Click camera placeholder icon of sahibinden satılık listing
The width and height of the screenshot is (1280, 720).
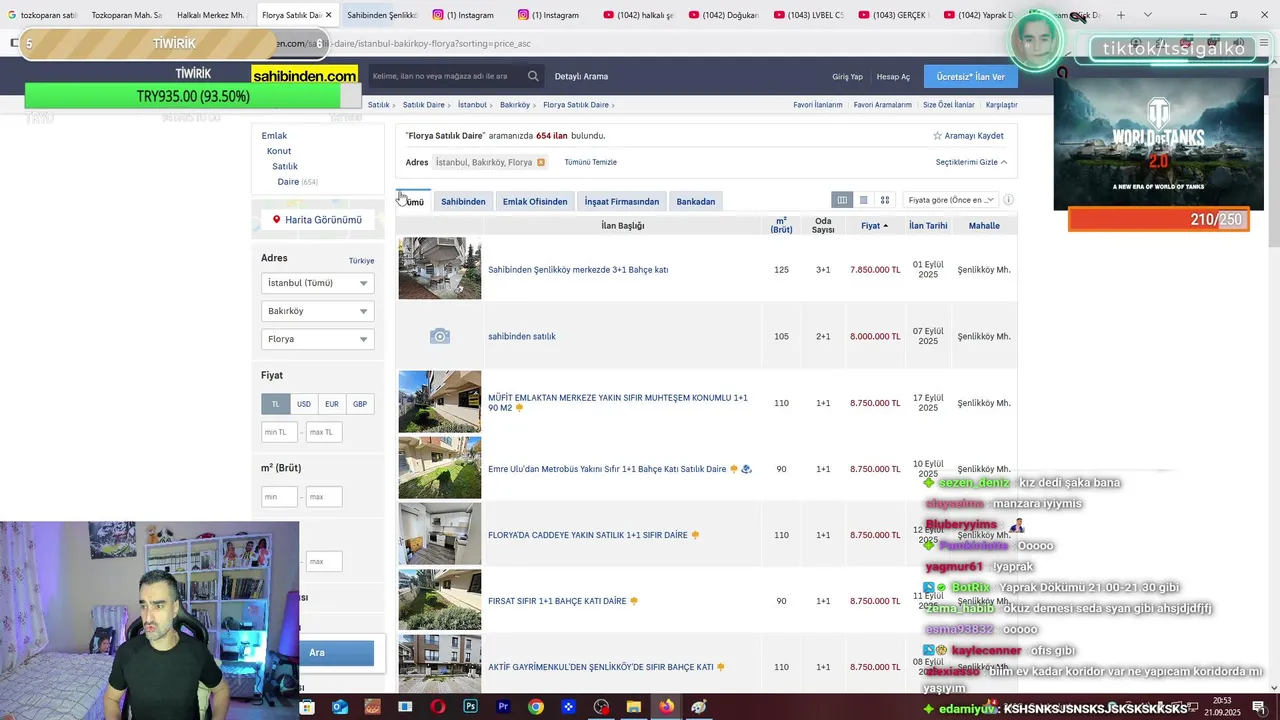440,336
